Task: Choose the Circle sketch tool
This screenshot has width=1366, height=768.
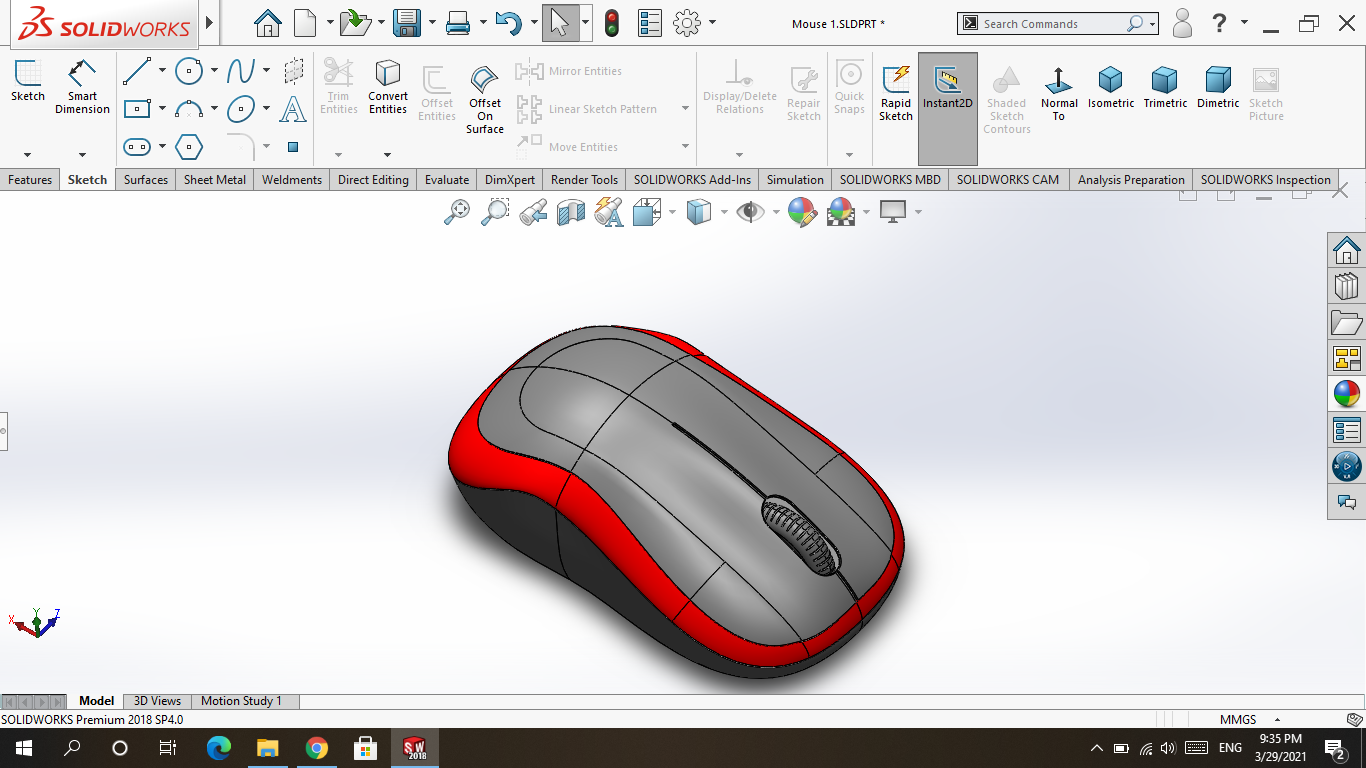Action: (189, 71)
